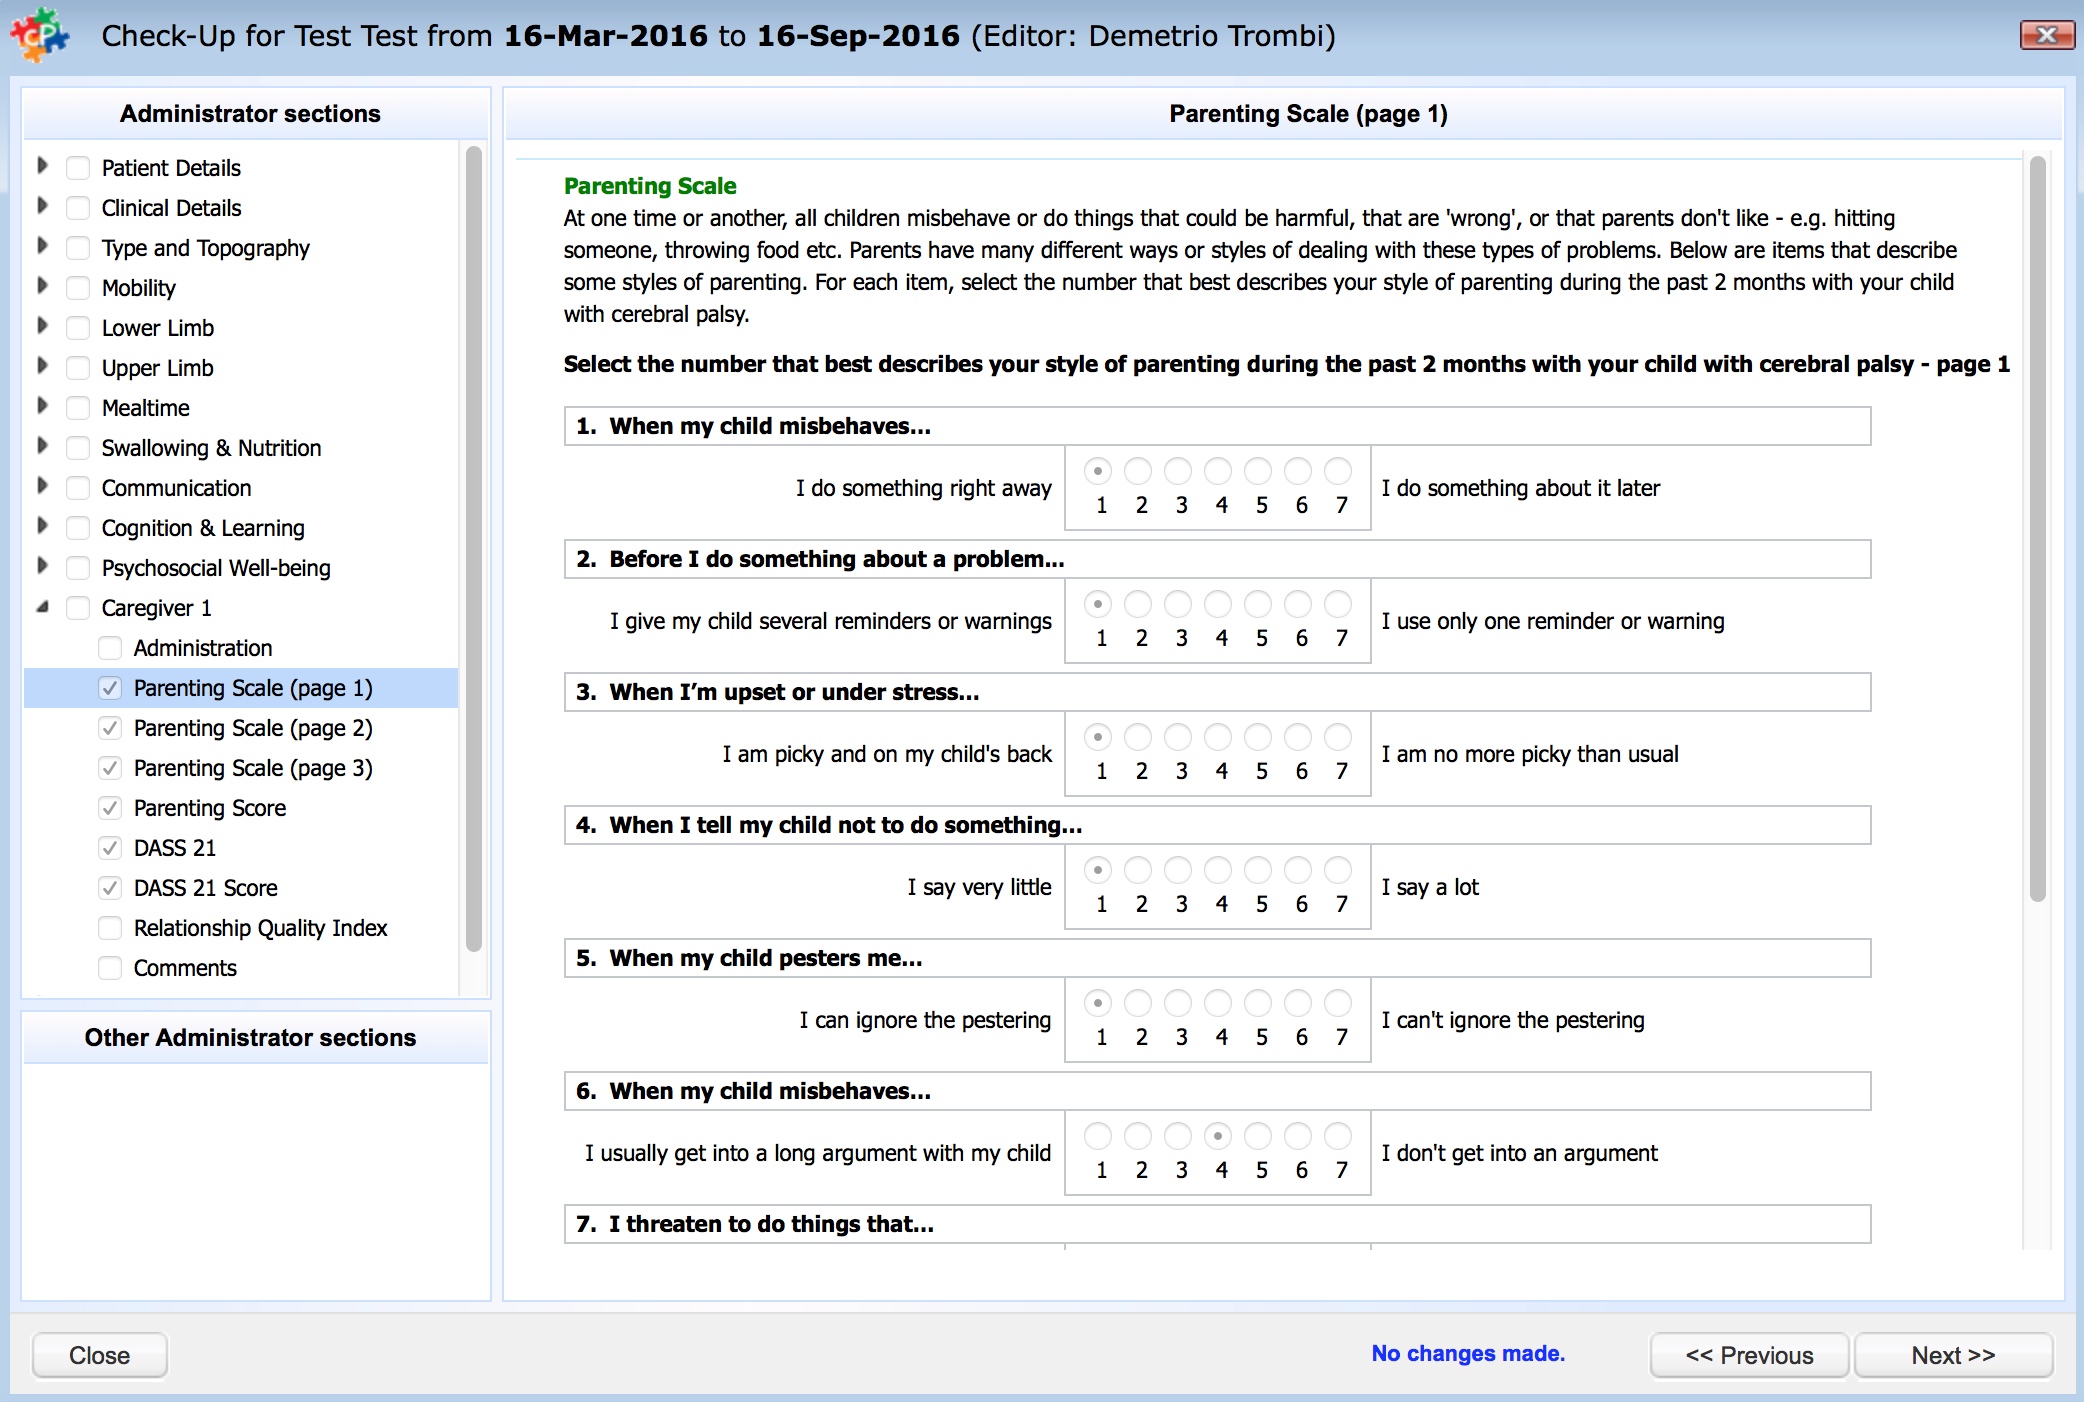Expand the Mobility section
Screen dimensions: 2084x1402
42,286
